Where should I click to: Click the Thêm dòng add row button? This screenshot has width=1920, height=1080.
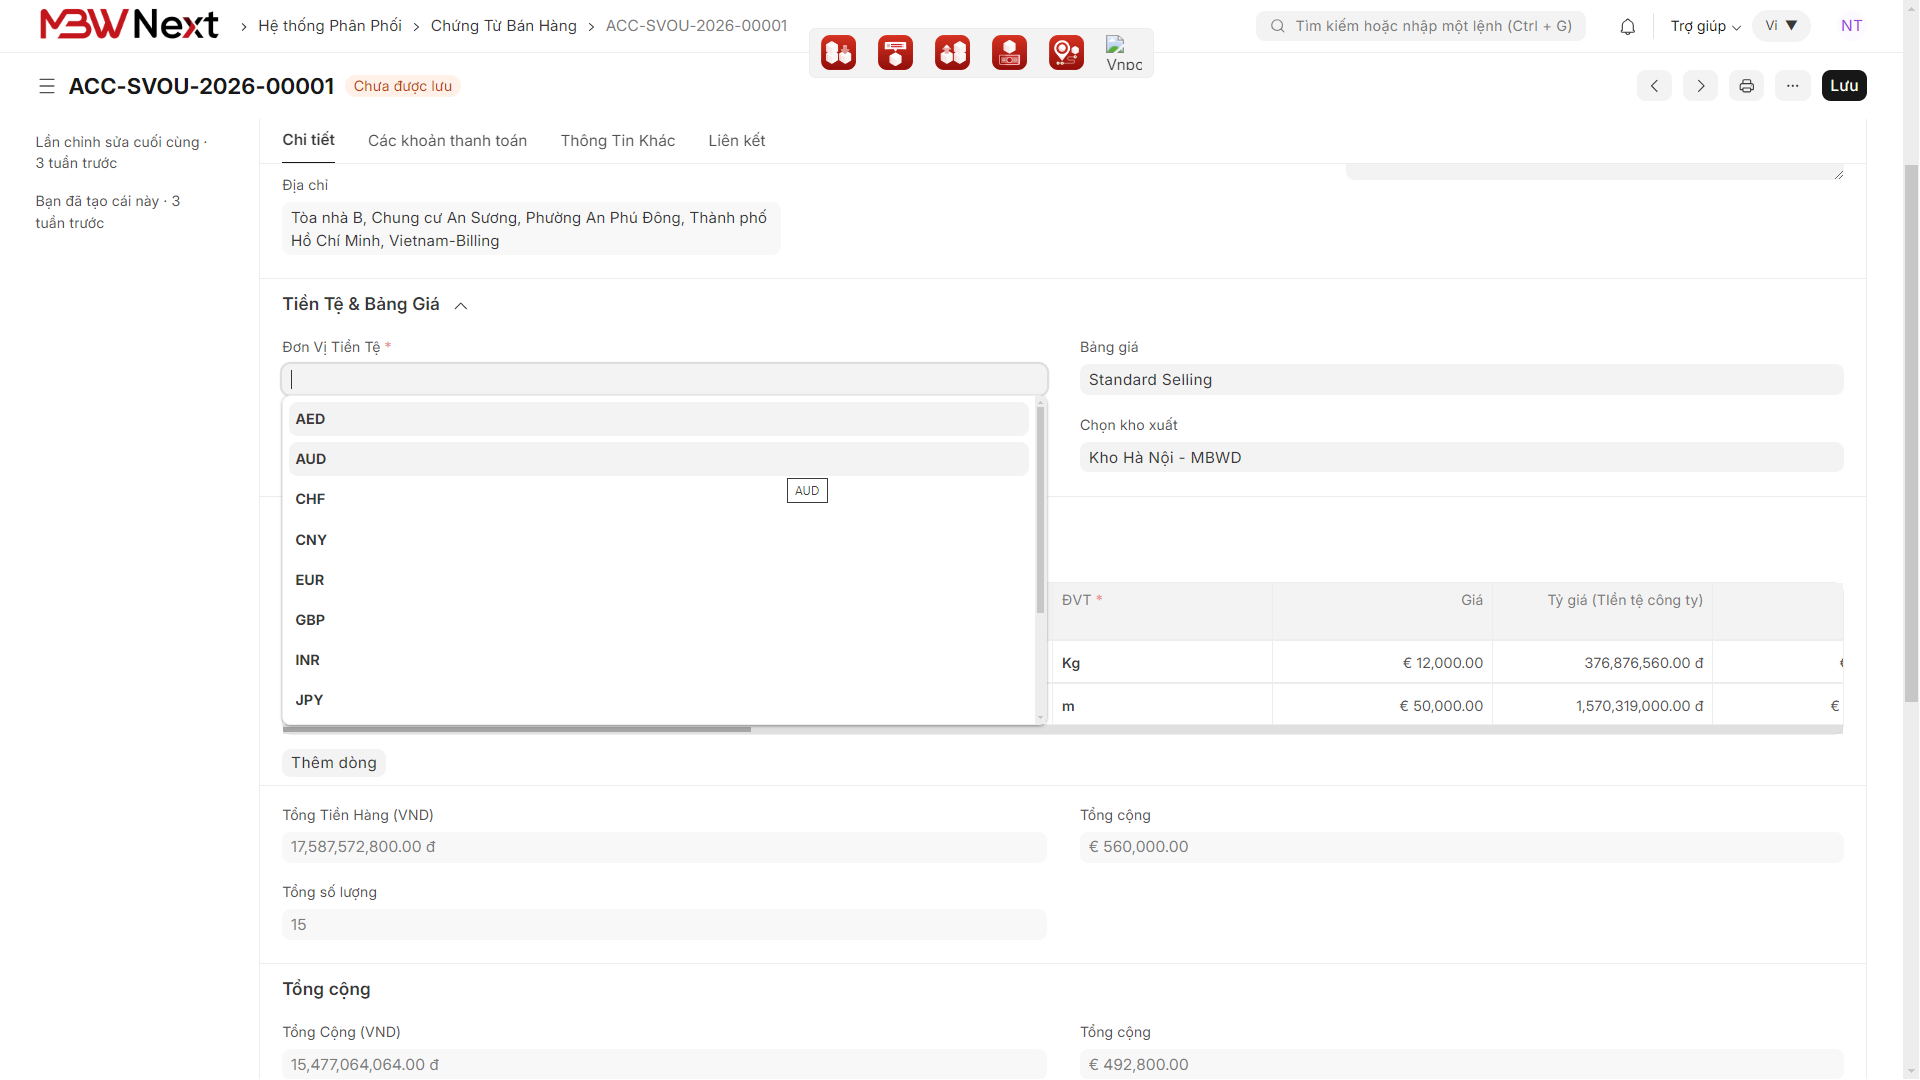(334, 763)
